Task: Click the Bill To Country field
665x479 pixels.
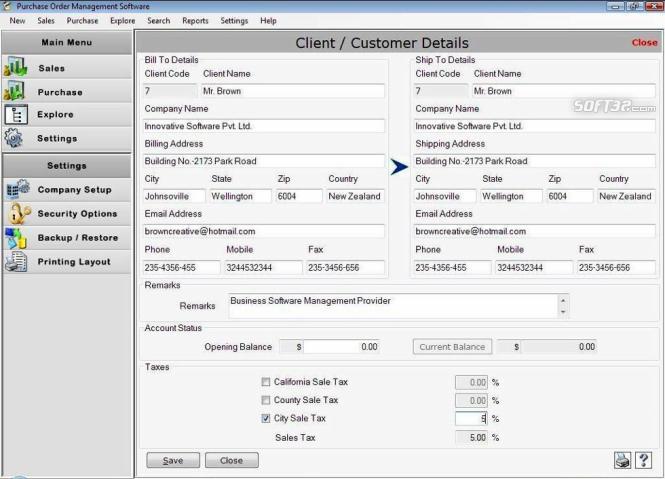Action: pos(355,196)
